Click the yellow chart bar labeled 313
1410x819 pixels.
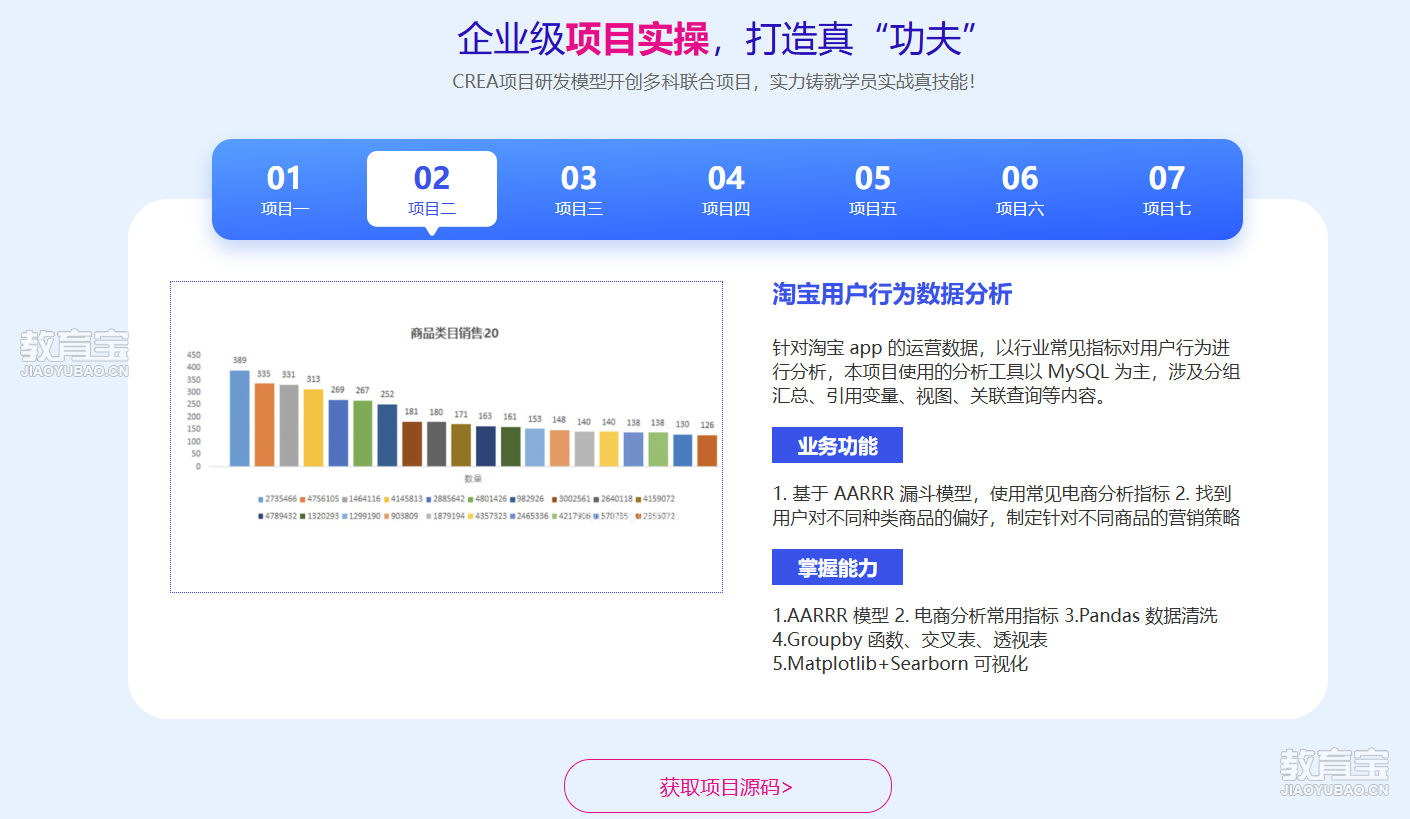click(313, 427)
